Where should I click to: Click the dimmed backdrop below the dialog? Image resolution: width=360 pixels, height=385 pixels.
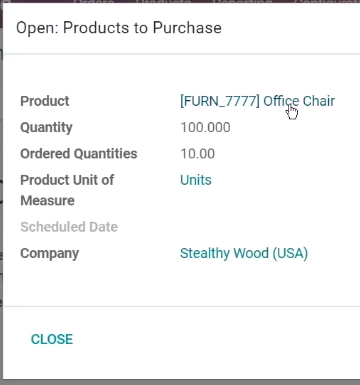180,382
